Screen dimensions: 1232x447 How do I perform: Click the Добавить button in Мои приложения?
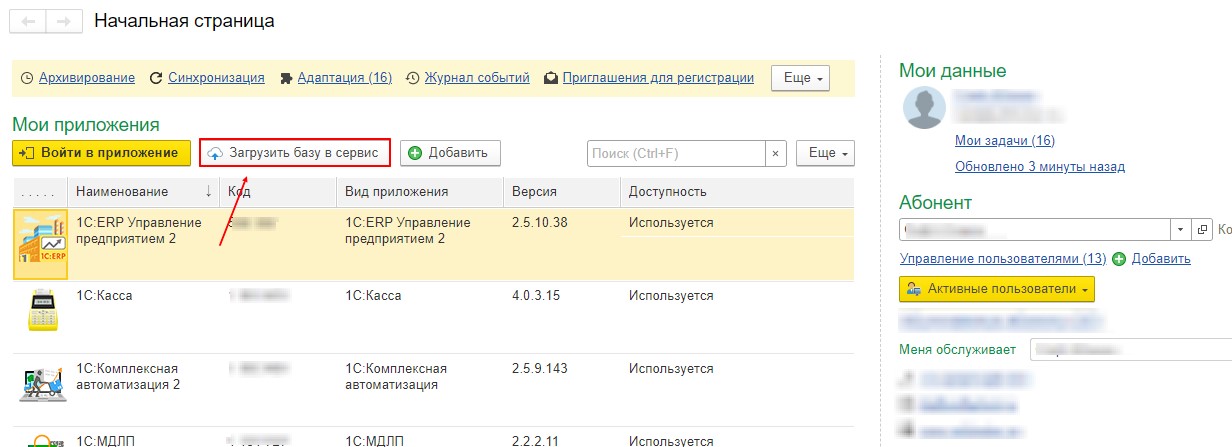point(450,153)
